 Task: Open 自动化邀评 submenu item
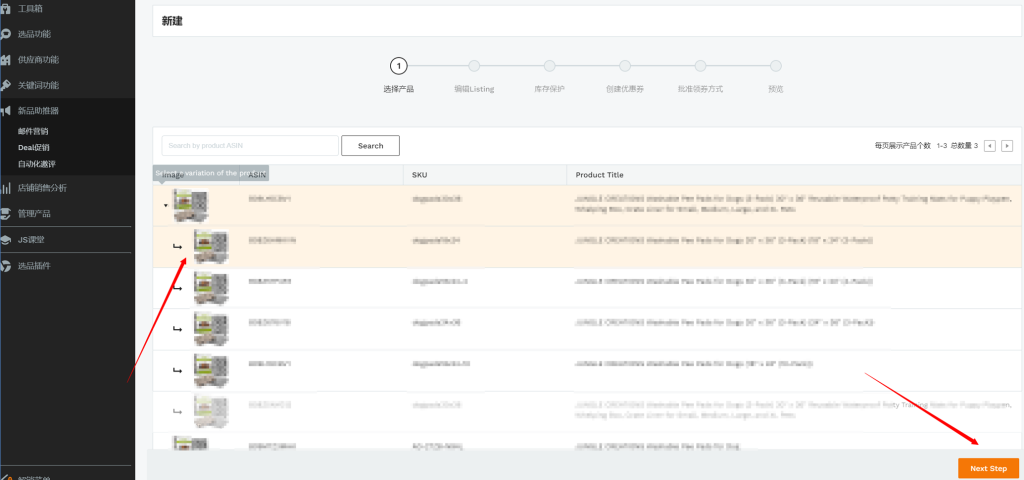tap(37, 163)
